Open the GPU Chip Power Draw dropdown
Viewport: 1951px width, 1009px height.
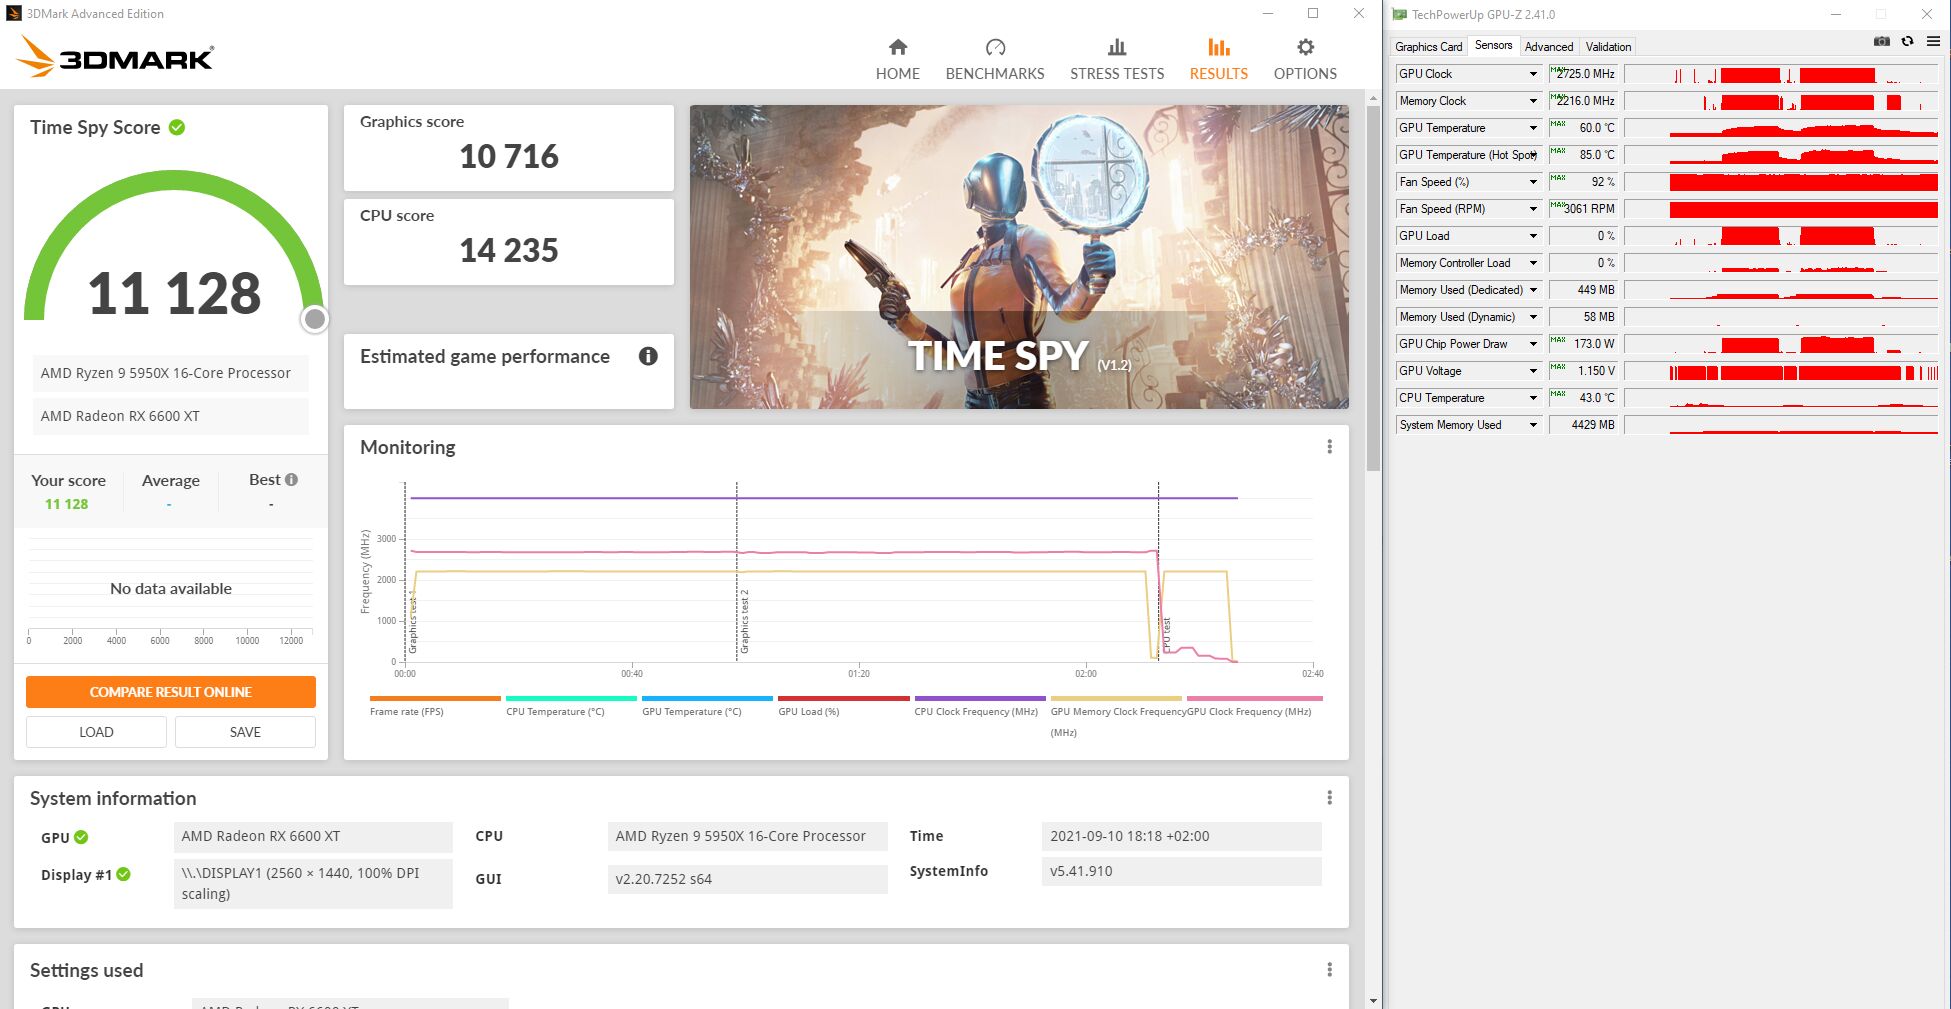[x=1532, y=344]
